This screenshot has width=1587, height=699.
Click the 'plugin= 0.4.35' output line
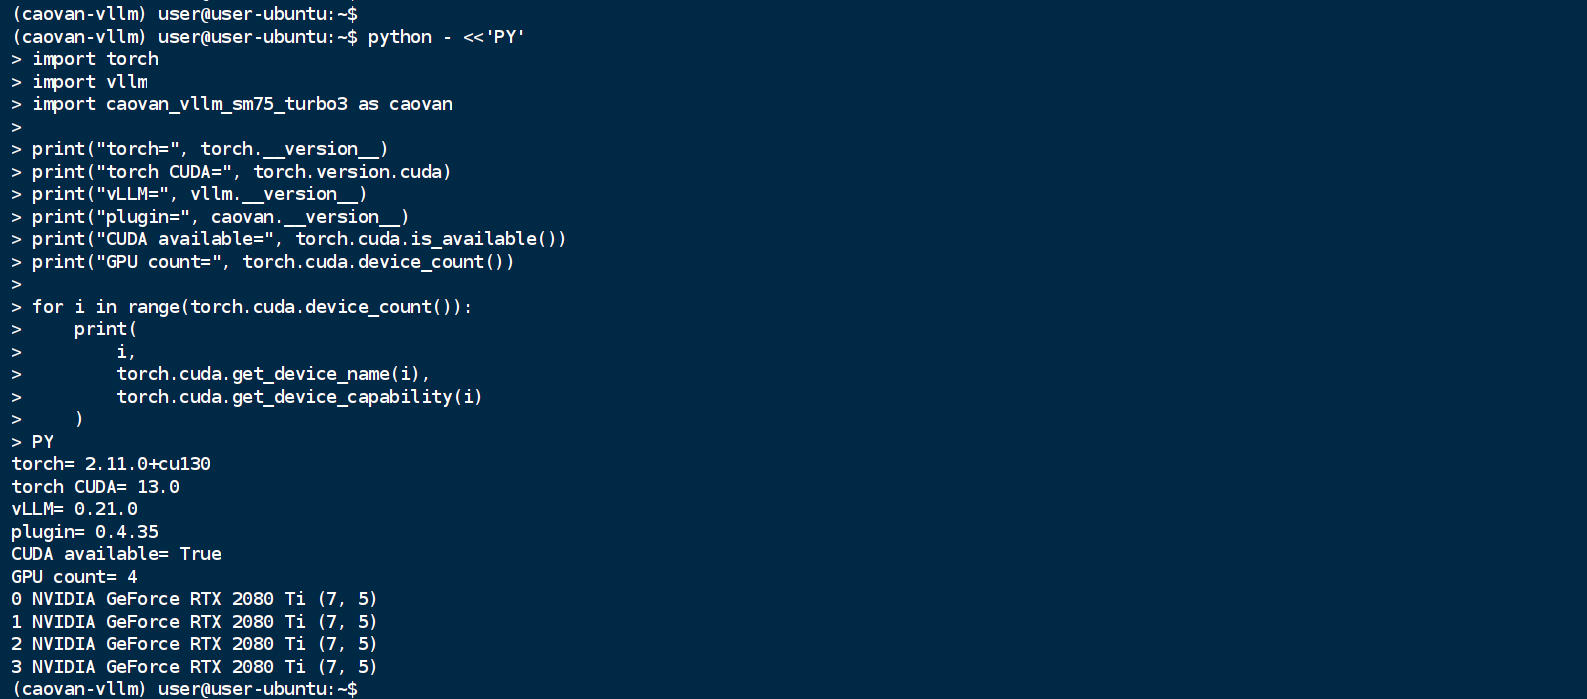pos(85,532)
